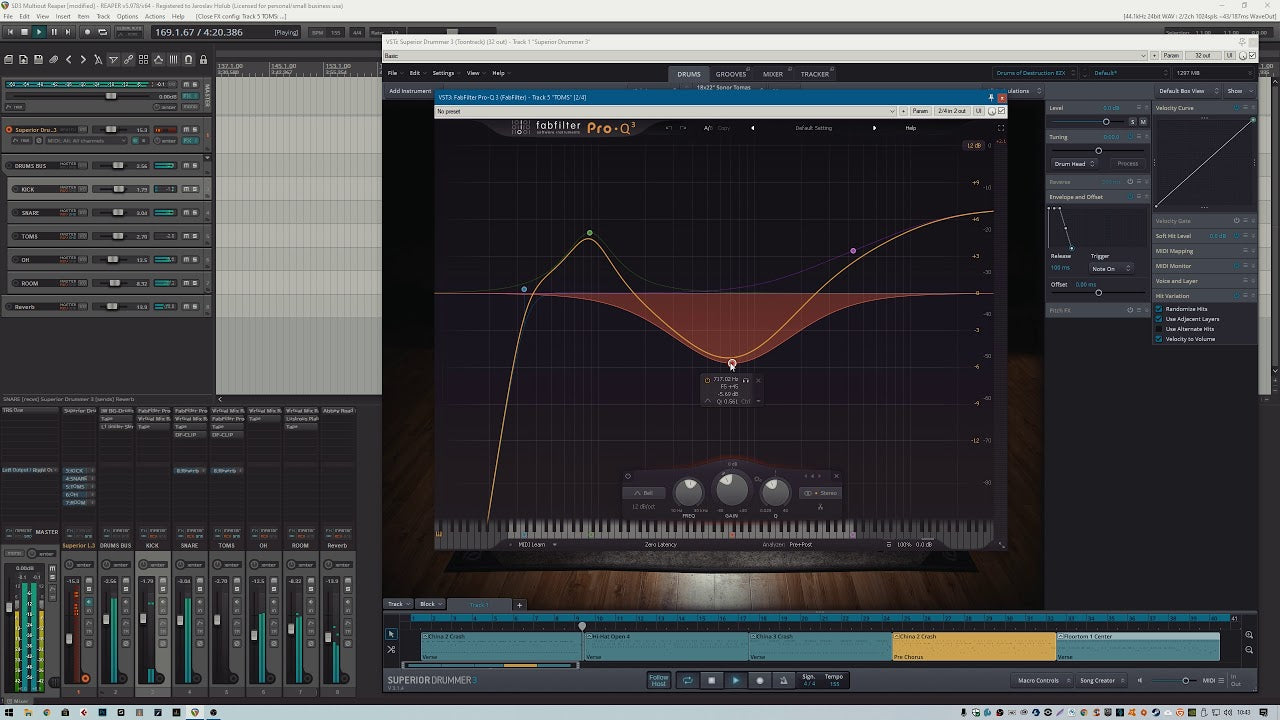This screenshot has height=720, width=1280.
Task: Switch to the MIXER tab
Action: (x=772, y=73)
